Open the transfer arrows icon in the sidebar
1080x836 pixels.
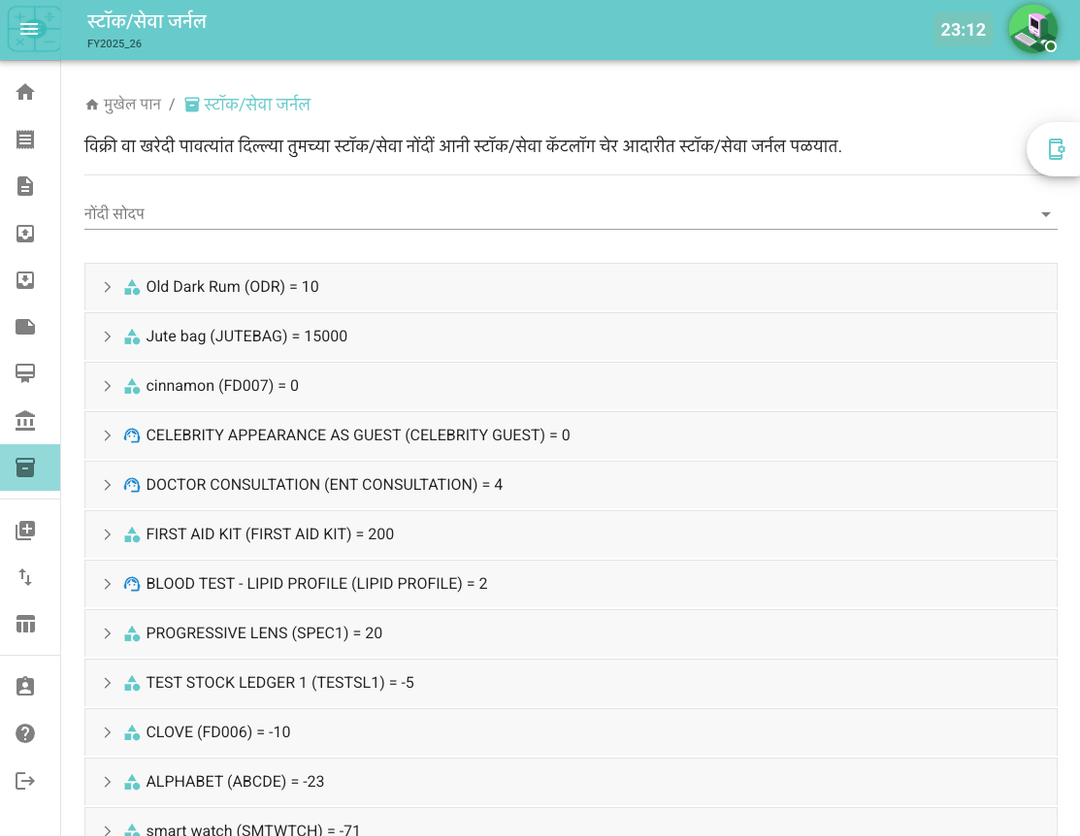tap(26, 577)
